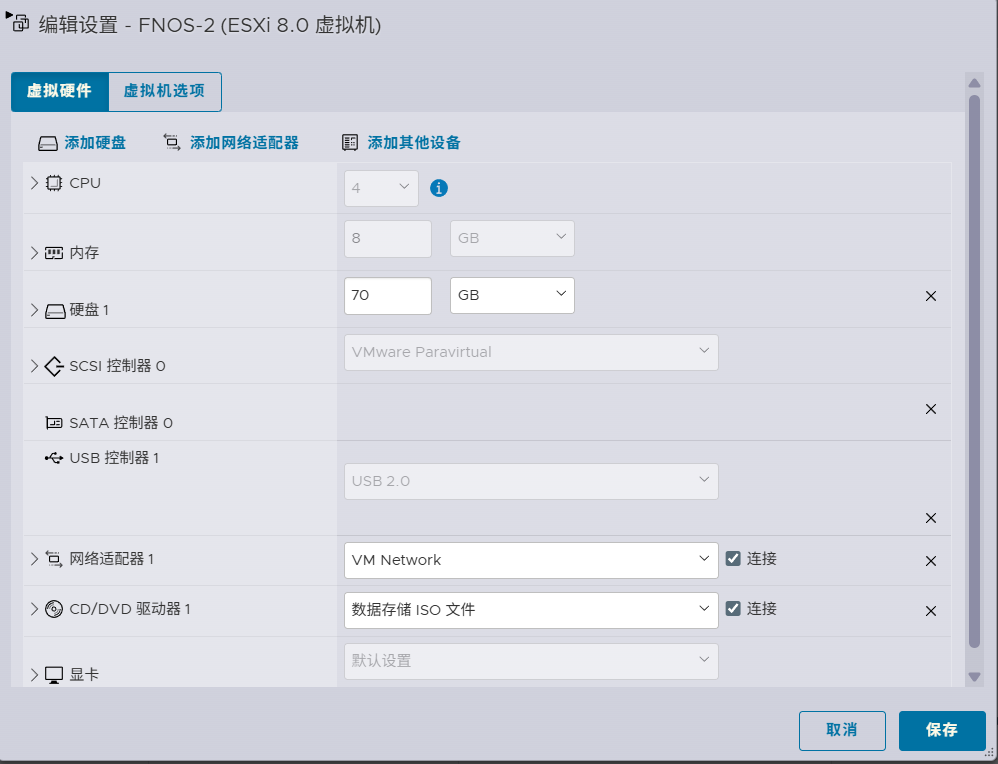Remove the SATA controller 0 device
Viewport: 998px width, 764px height.
point(930,409)
